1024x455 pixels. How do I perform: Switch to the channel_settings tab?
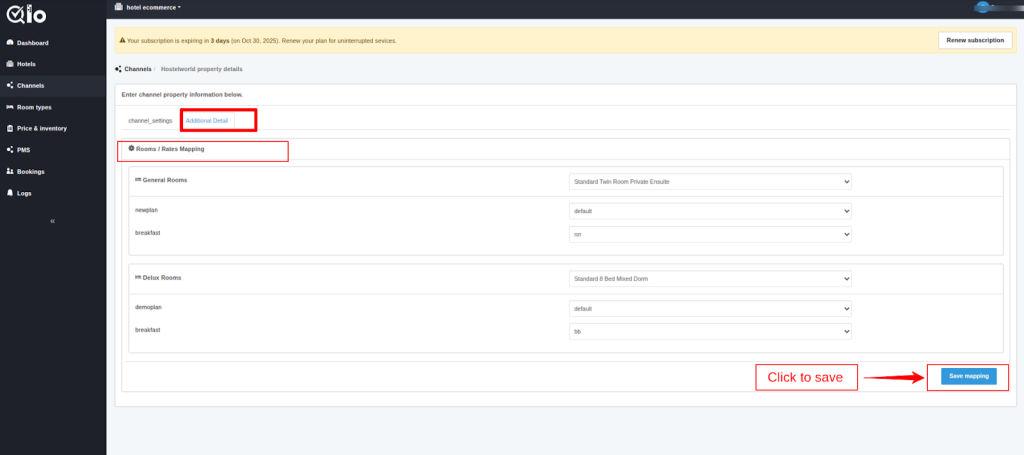pos(150,120)
